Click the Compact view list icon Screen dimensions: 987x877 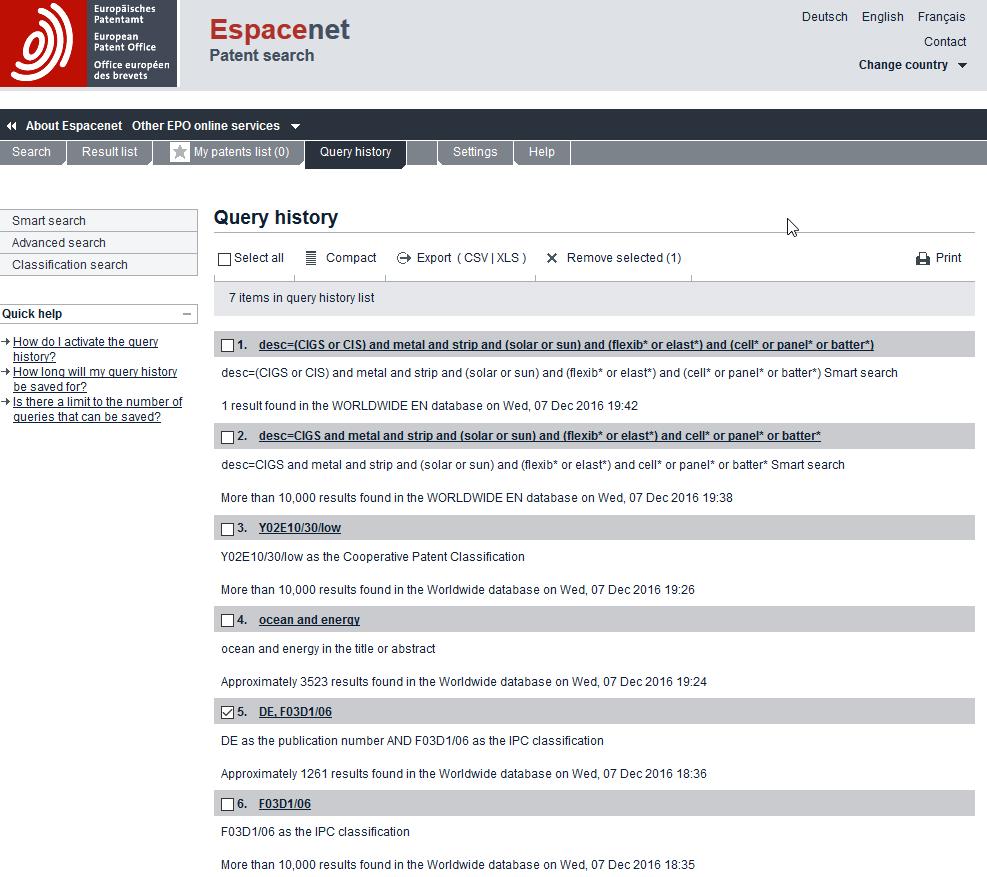click(311, 258)
